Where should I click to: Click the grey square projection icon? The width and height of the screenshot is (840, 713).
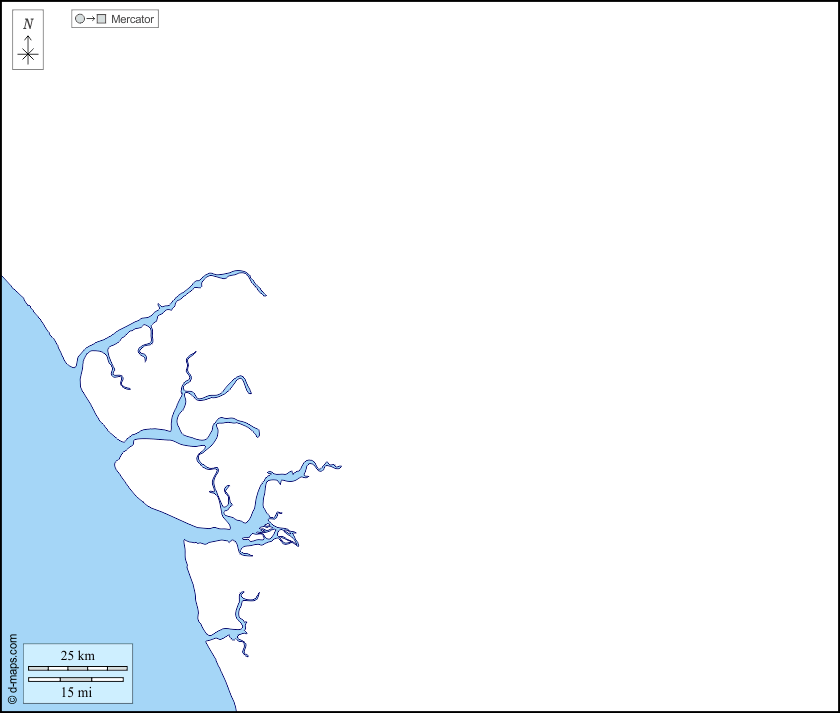101,19
